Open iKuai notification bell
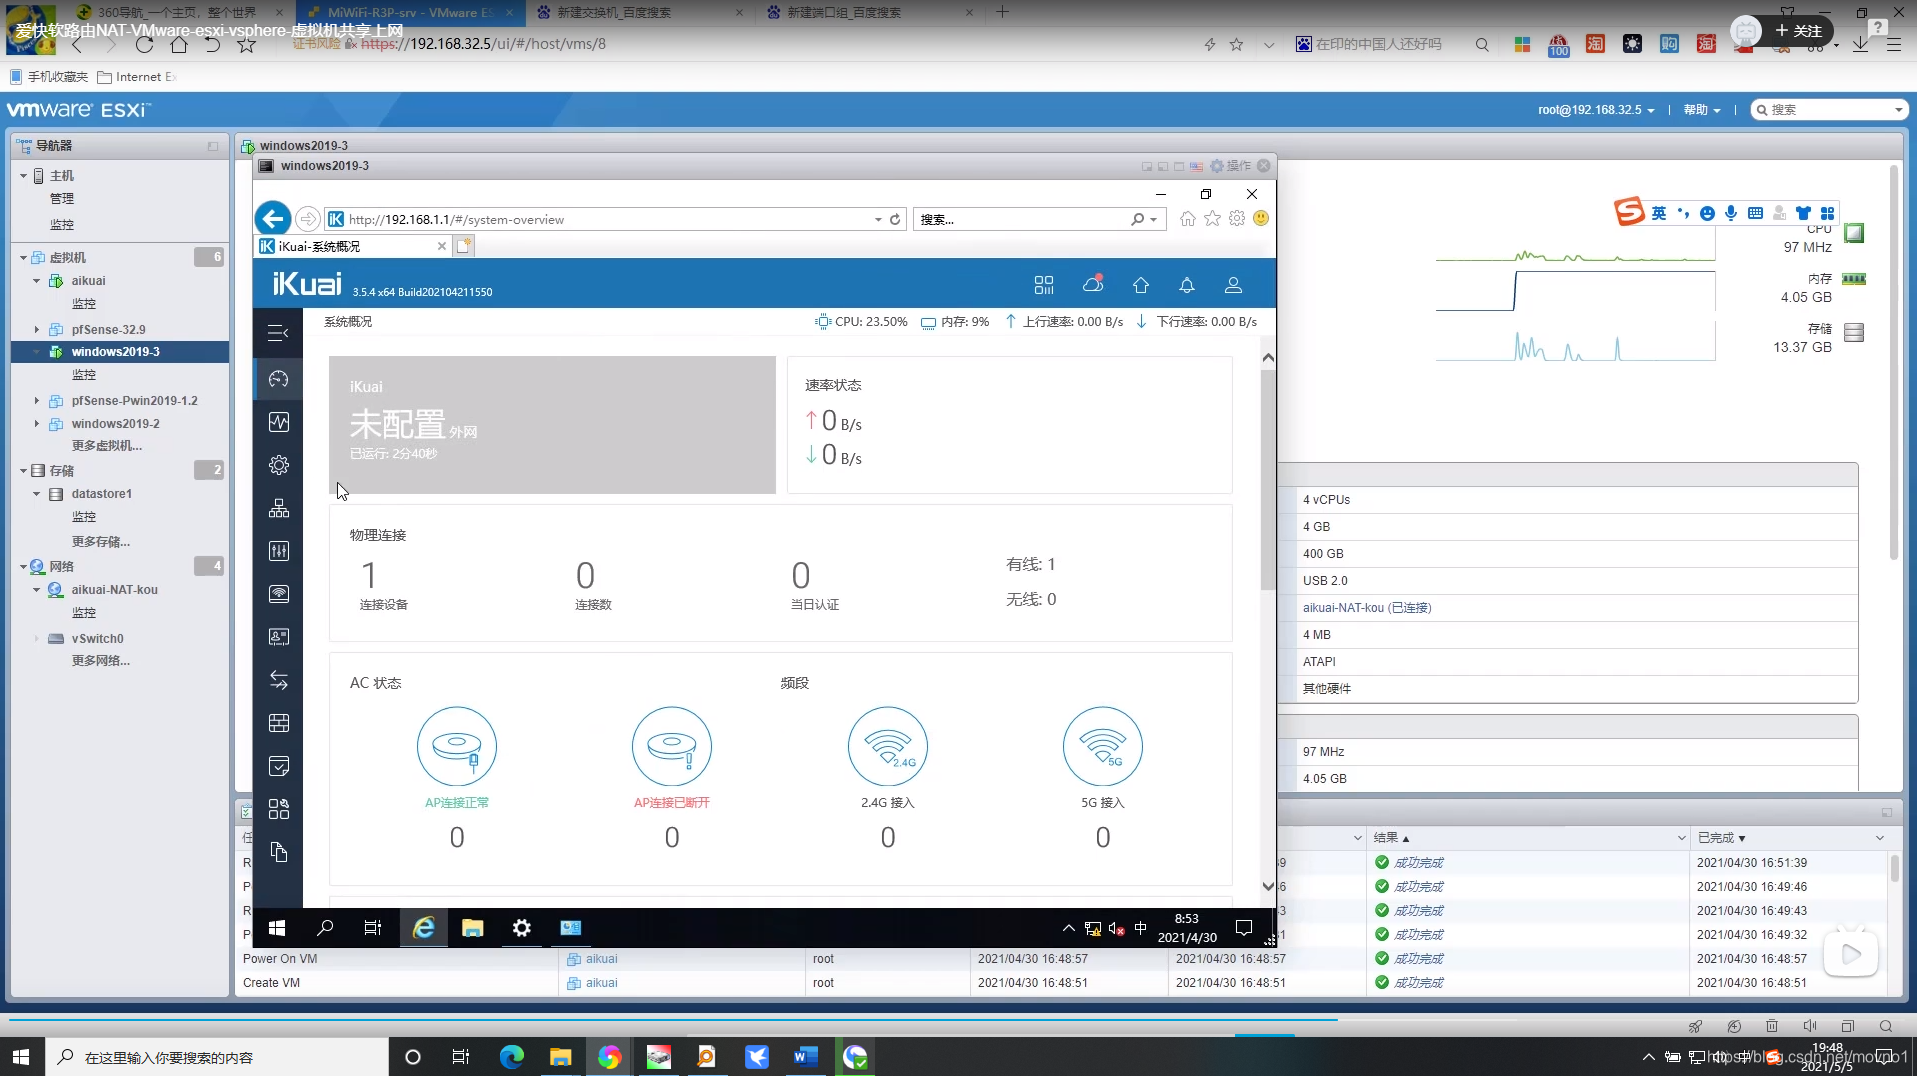Viewport: 1917px width, 1076px height. click(1187, 285)
